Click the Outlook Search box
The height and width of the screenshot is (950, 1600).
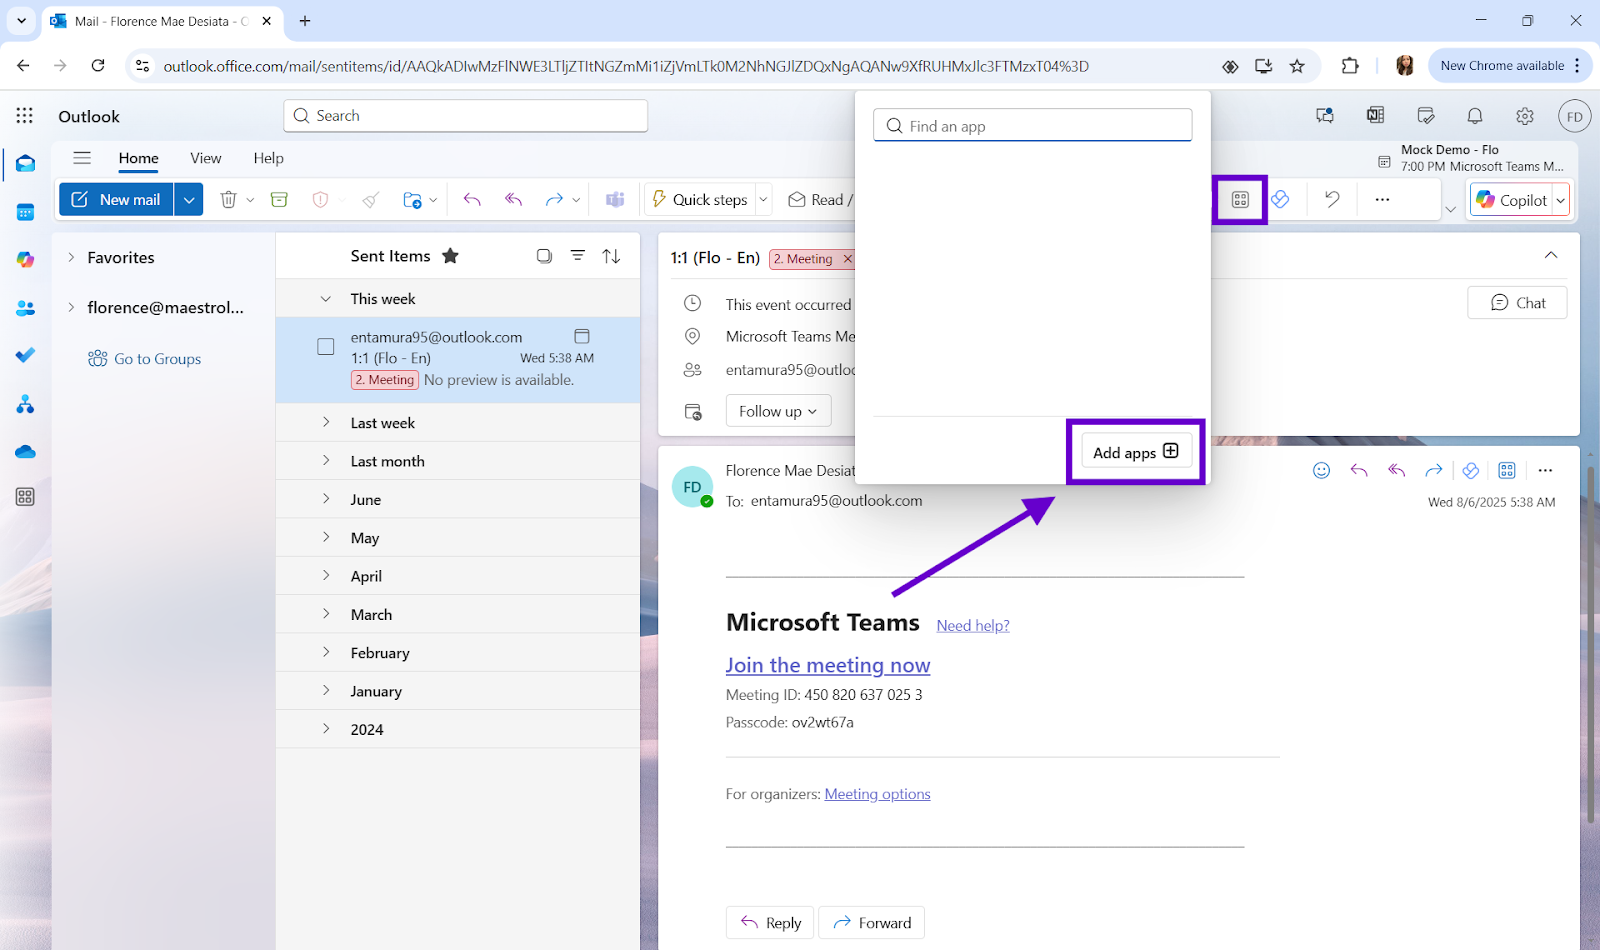(x=466, y=116)
